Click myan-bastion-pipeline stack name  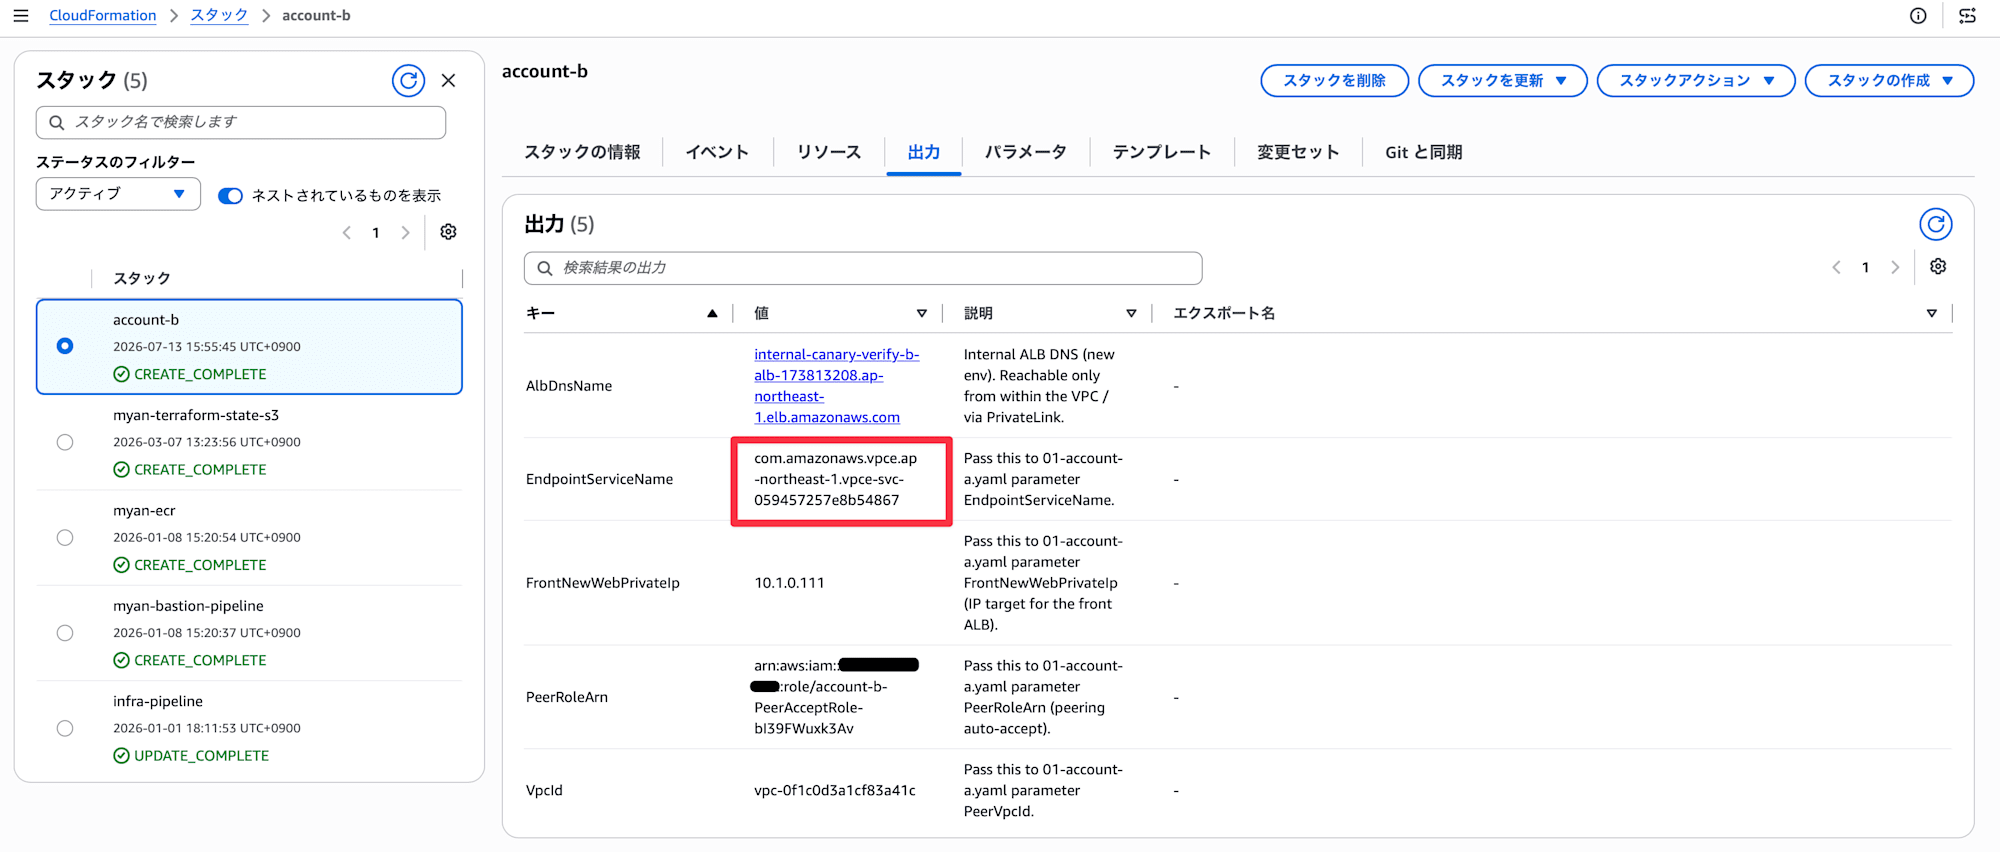click(x=188, y=606)
